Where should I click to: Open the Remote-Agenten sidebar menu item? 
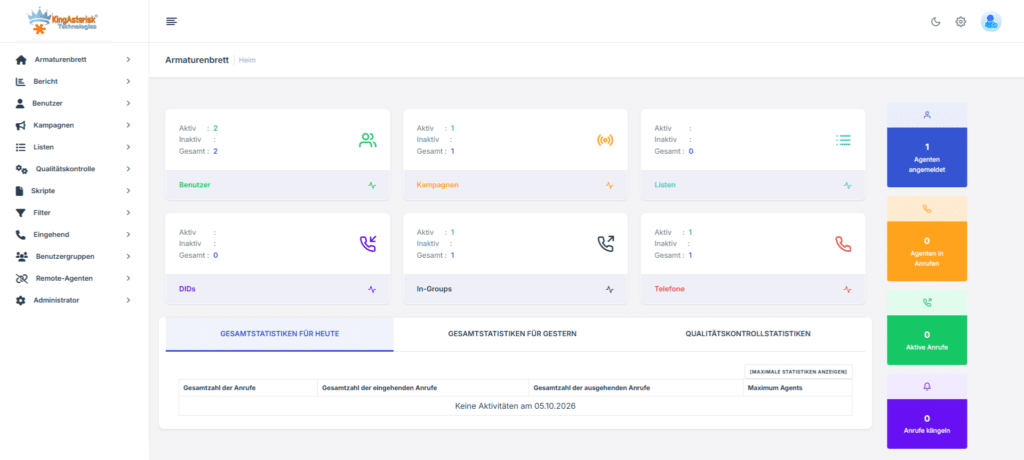click(x=74, y=278)
